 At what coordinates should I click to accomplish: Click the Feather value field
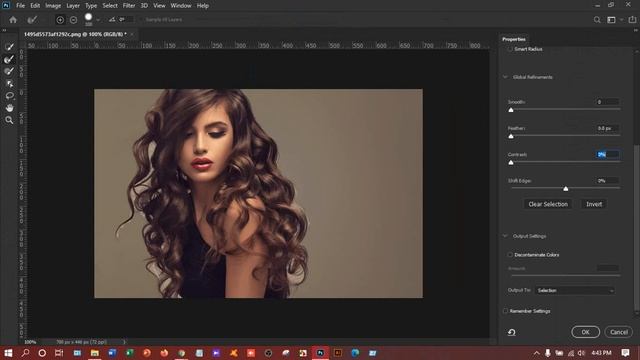pos(608,128)
